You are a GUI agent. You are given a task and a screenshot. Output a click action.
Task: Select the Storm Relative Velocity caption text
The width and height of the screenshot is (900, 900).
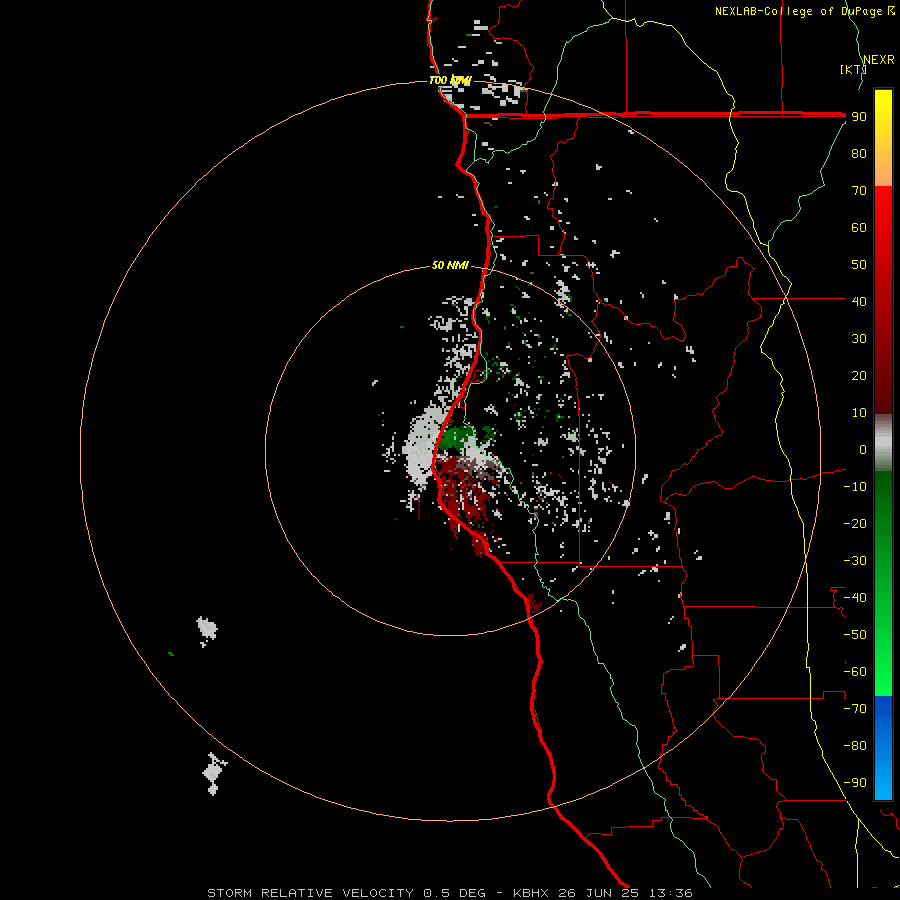pyautogui.click(x=449, y=893)
